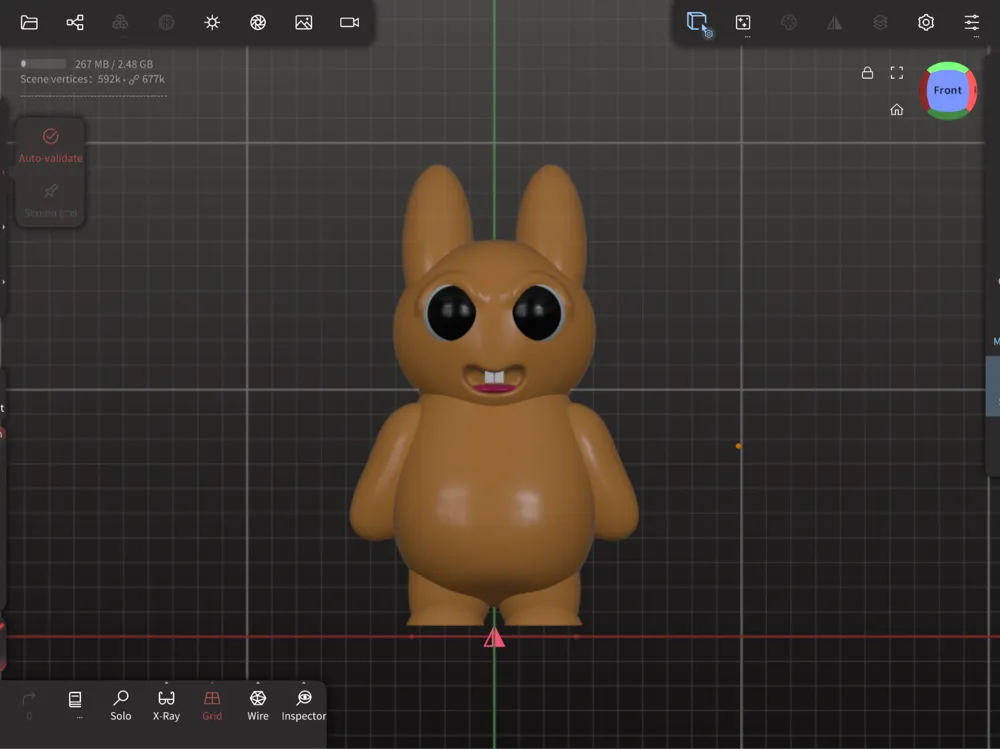This screenshot has height=750, width=1000.
Task: Click the undo arrow
Action: [28, 700]
